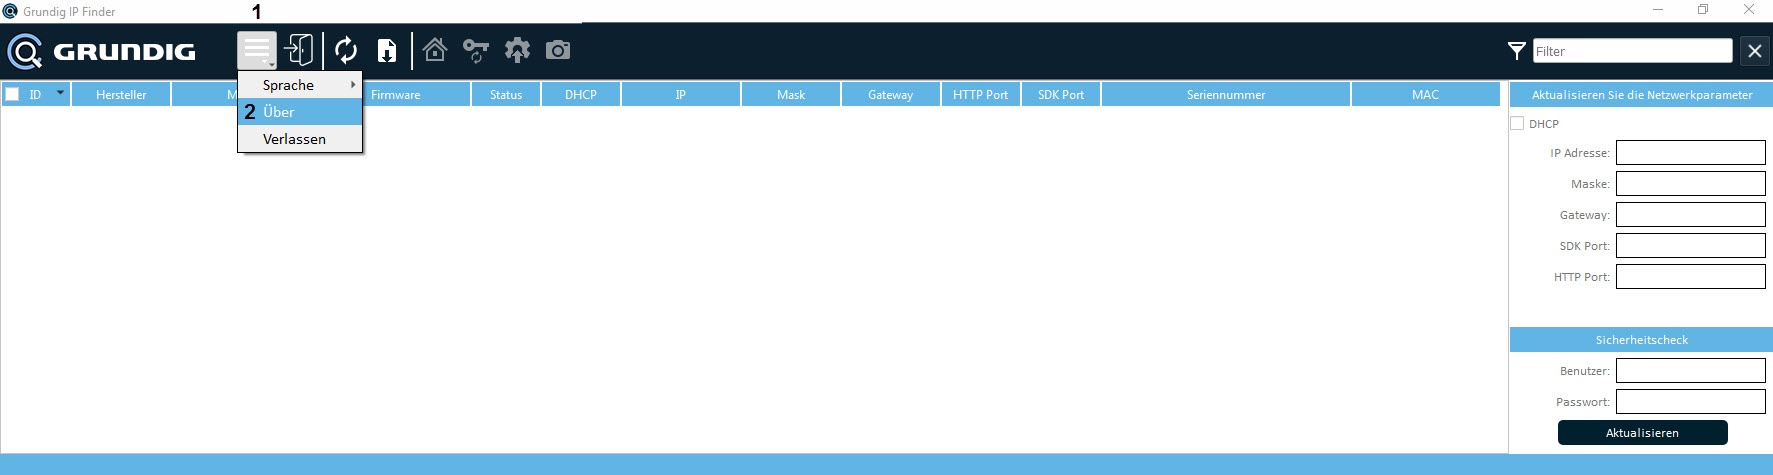
Task: Click the file download export icon
Action: (387, 50)
